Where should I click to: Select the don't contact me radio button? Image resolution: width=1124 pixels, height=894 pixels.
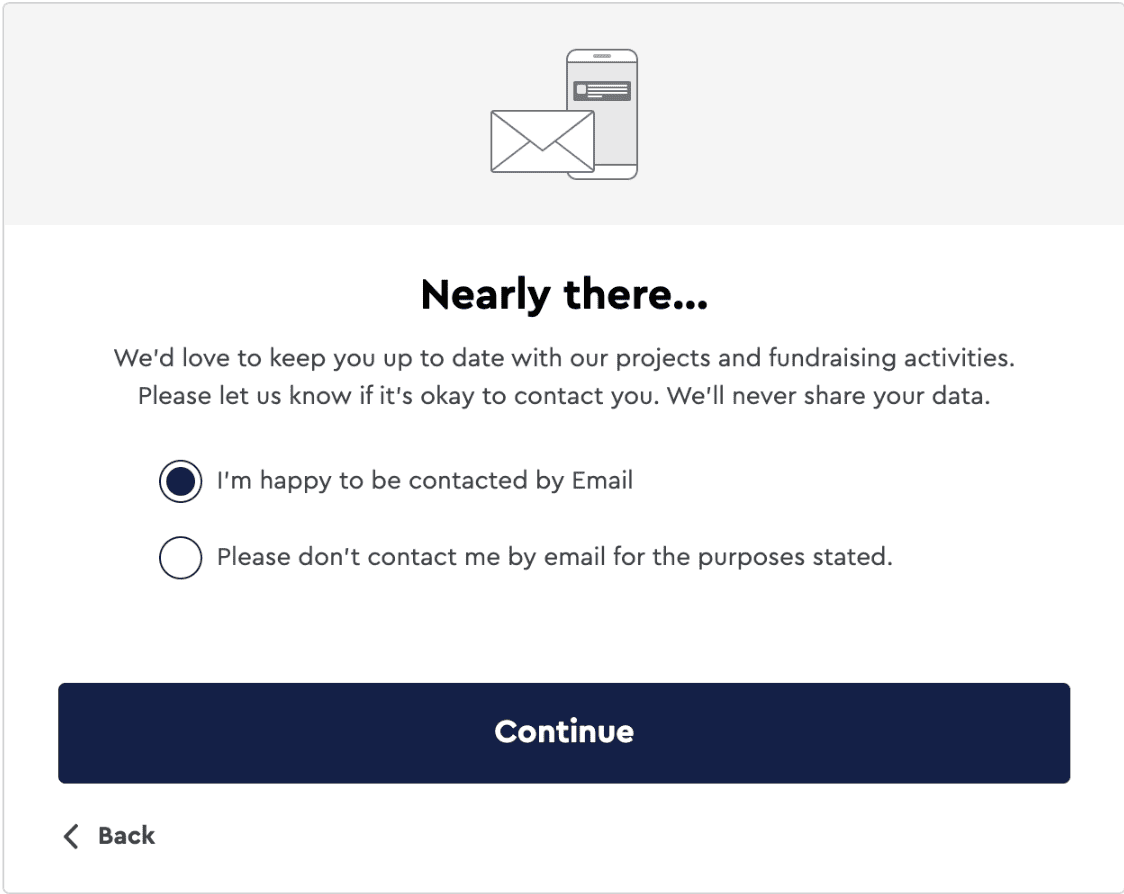coord(180,558)
